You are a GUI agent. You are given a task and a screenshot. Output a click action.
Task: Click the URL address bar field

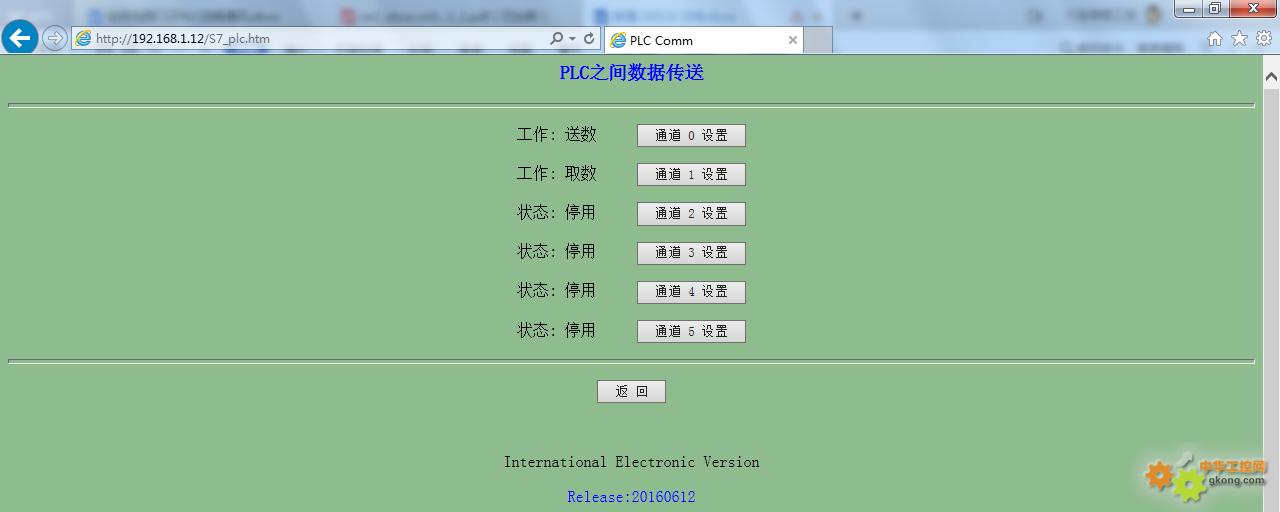[300, 39]
